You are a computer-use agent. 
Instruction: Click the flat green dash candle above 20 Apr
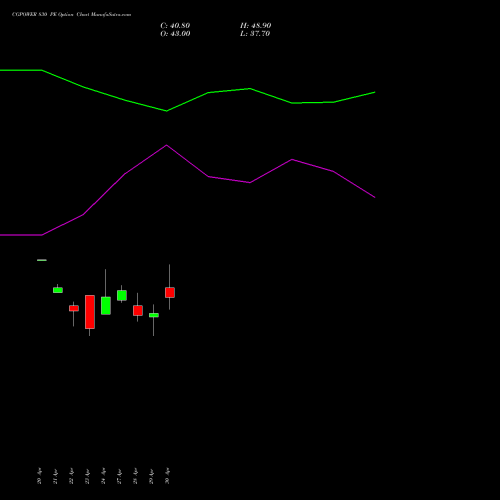click(42, 260)
